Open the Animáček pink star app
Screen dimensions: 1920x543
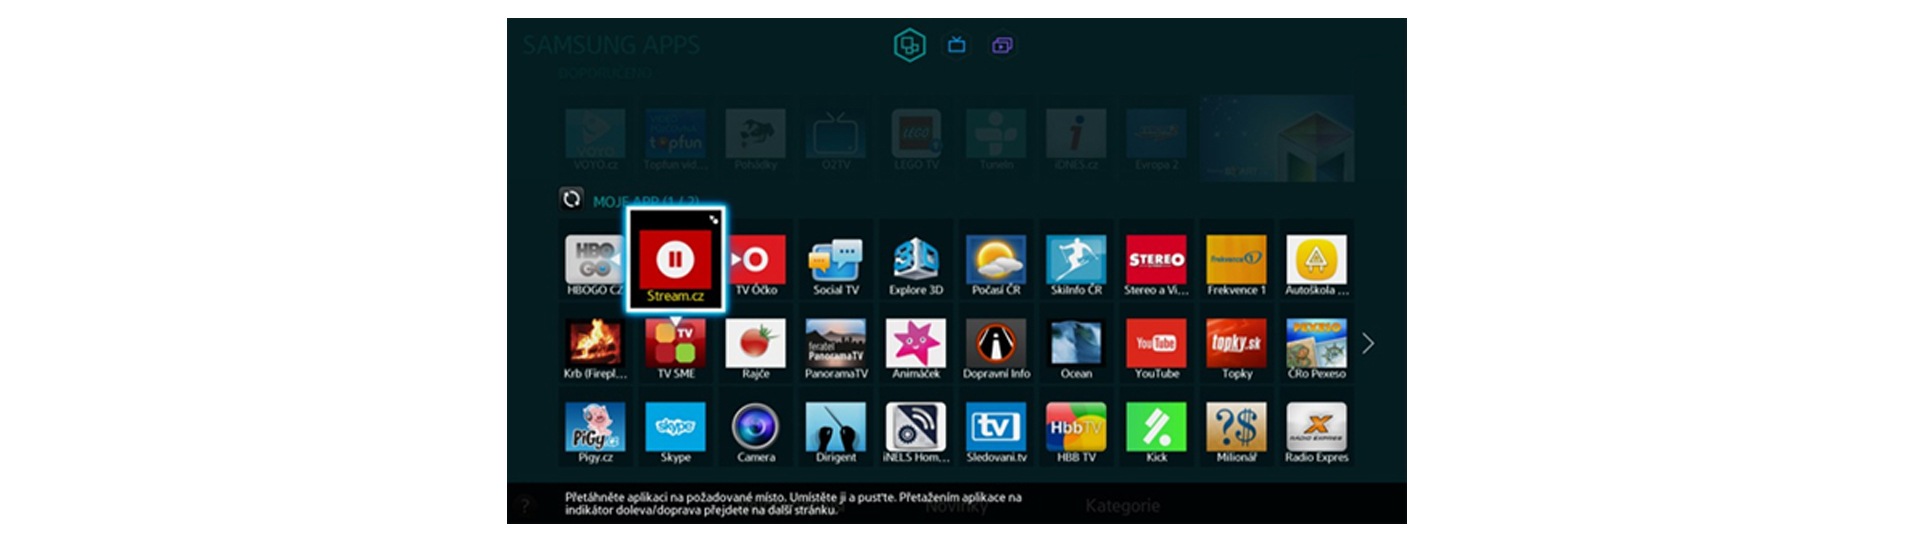point(916,350)
